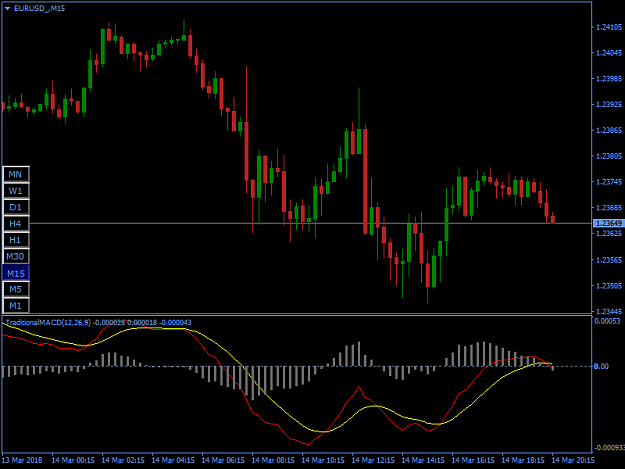Viewport: 625px width, 469px height.
Task: Click the 14 Mar 16:15 time label
Action: pos(473,460)
